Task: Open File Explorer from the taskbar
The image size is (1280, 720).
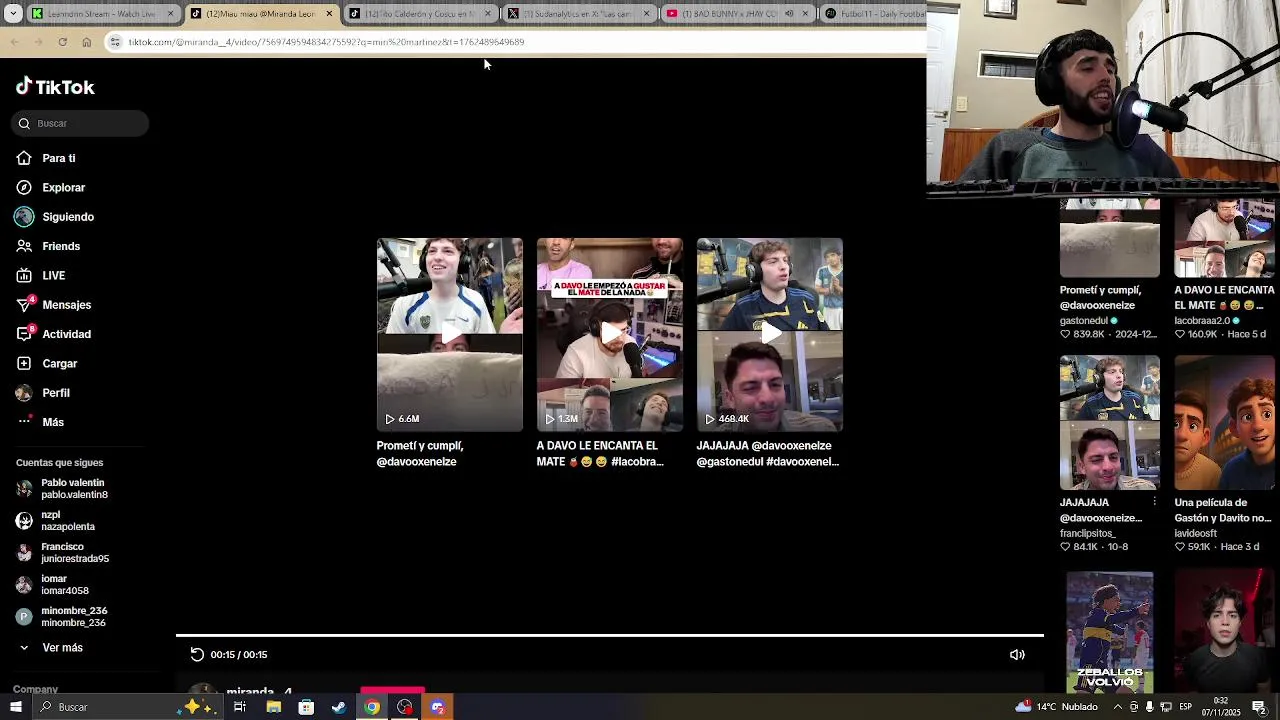Action: tap(273, 707)
